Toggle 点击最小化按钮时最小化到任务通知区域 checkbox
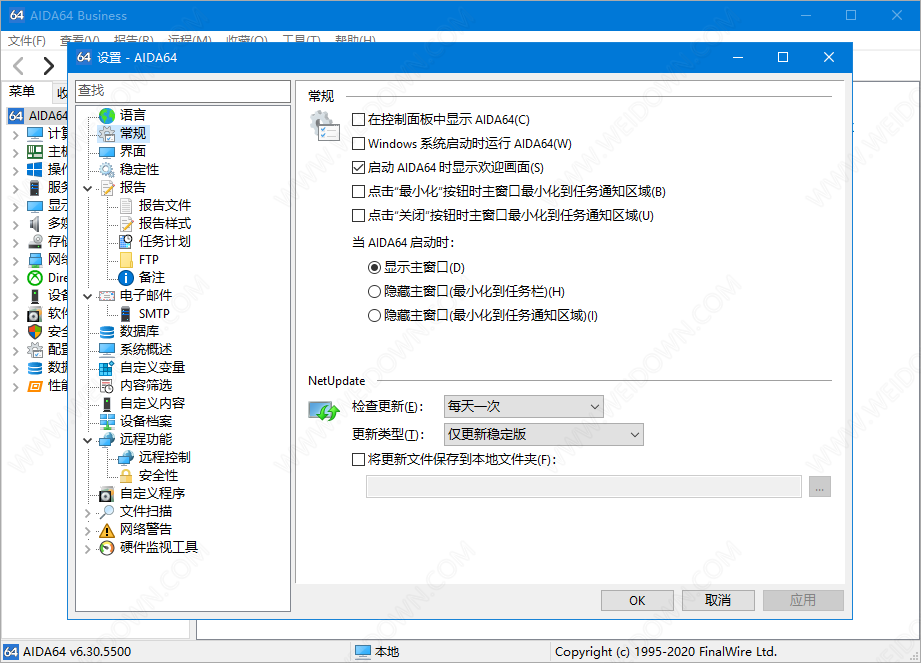 (358, 192)
